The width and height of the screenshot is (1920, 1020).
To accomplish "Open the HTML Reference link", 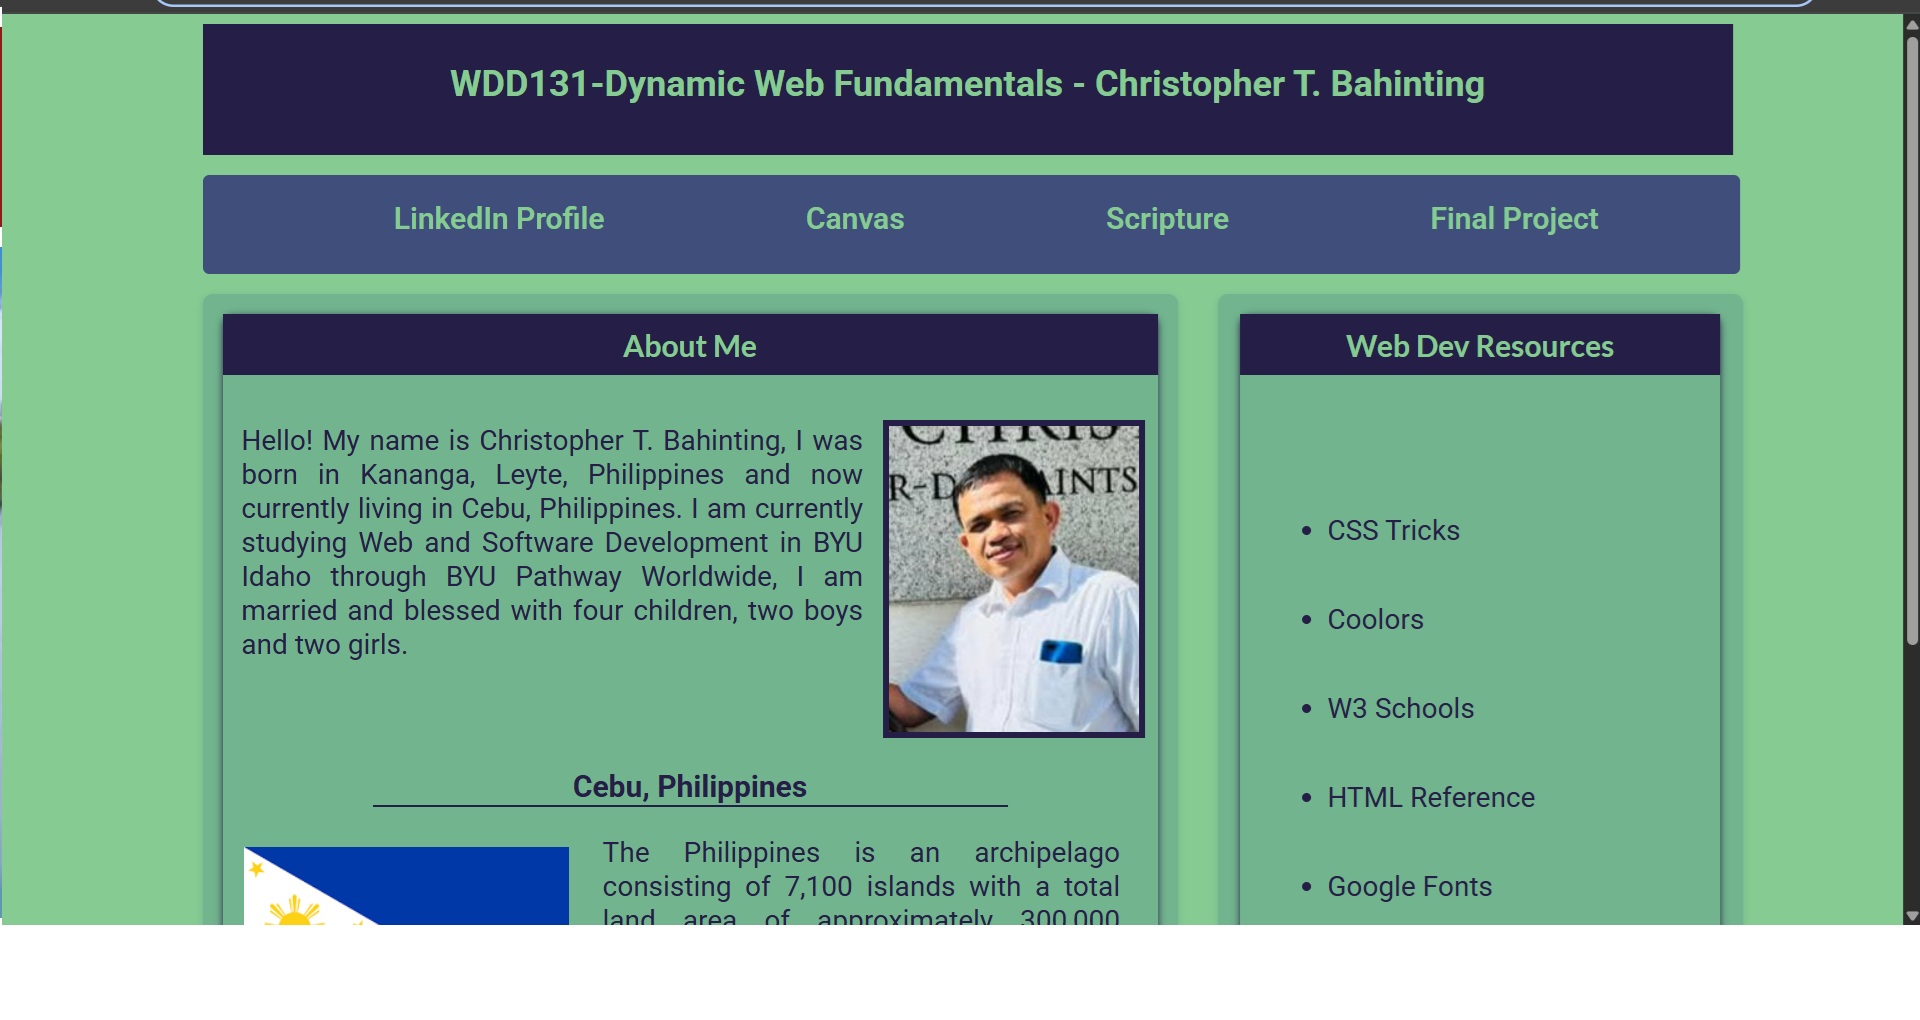I will pyautogui.click(x=1431, y=797).
